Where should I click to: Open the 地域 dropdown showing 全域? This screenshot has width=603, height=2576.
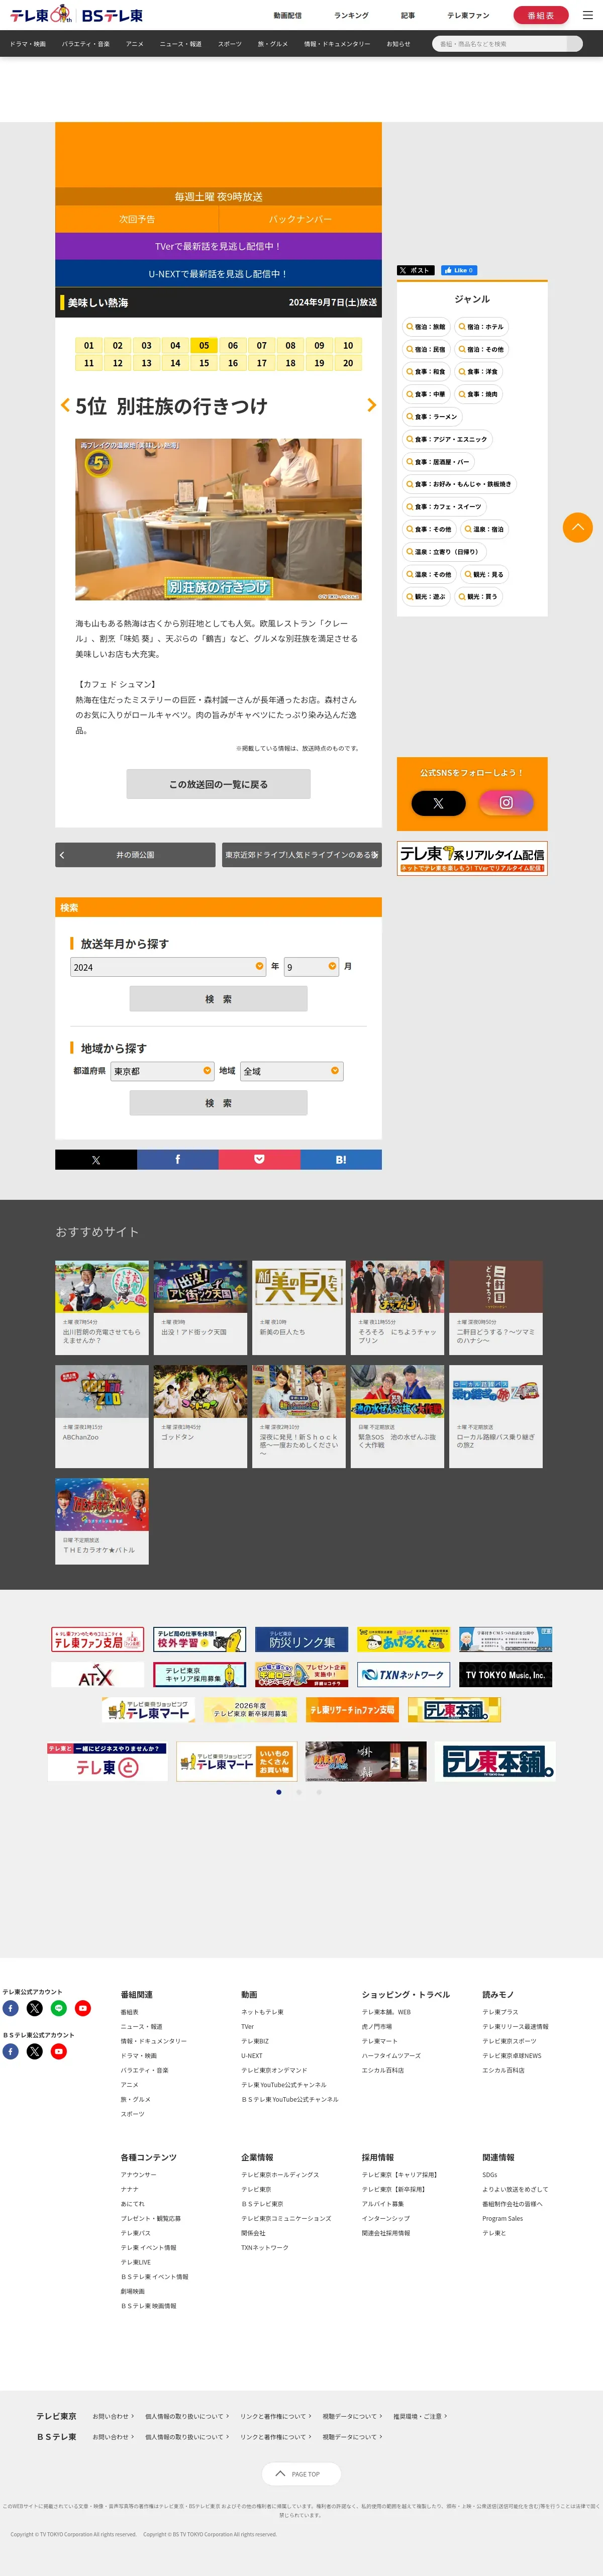(x=292, y=1071)
